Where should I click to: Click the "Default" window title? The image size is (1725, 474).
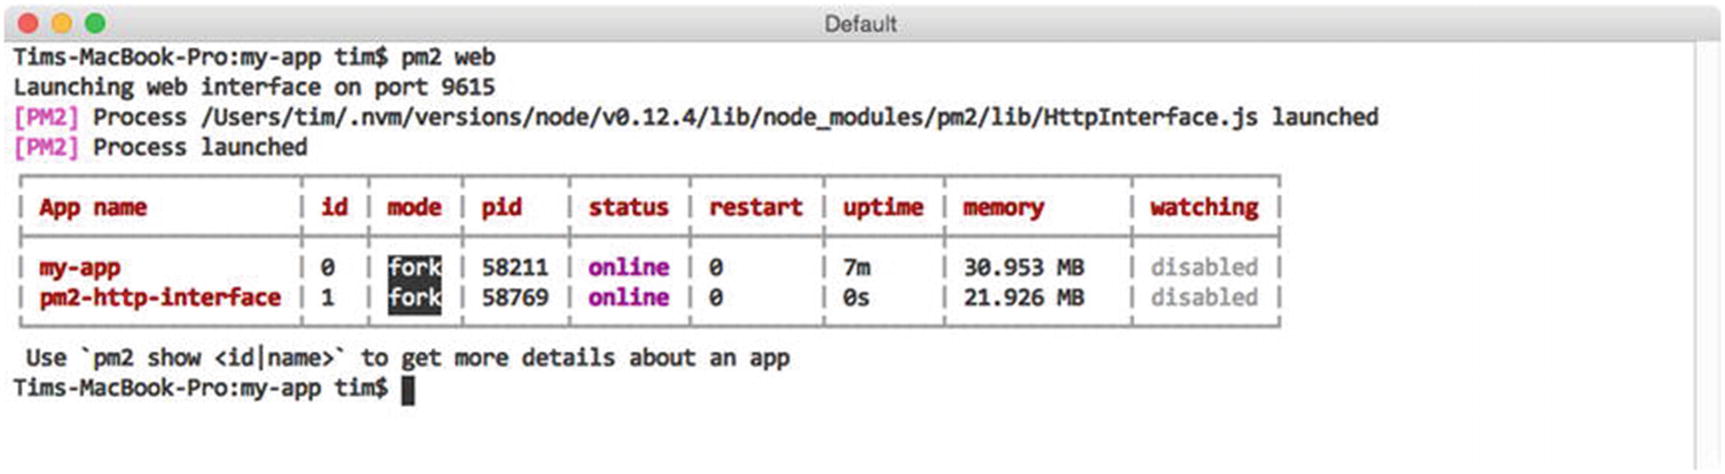[860, 24]
